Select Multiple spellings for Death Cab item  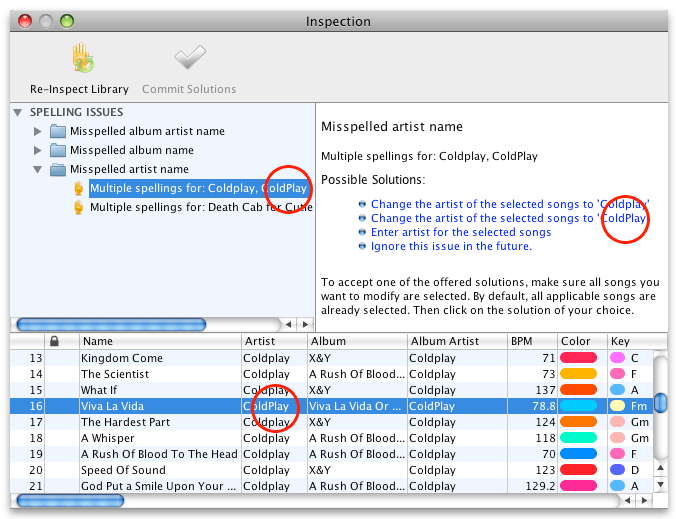pos(201,208)
